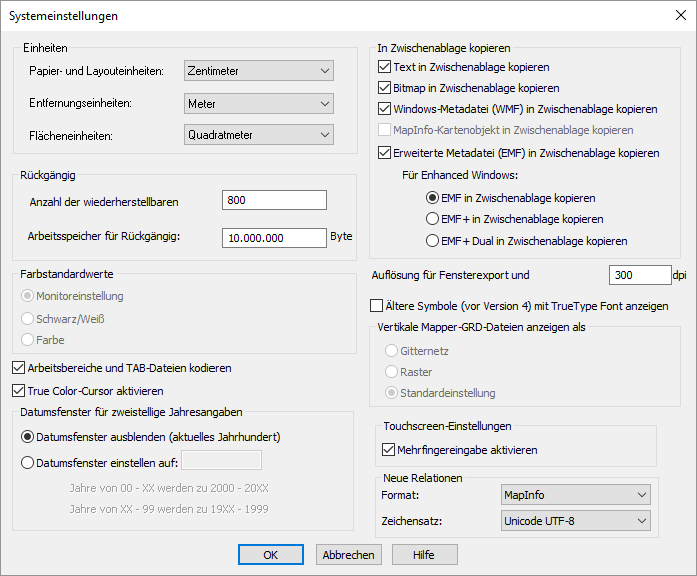Click the dpi unit label
Viewport: 697px width, 576px height.
679,275
